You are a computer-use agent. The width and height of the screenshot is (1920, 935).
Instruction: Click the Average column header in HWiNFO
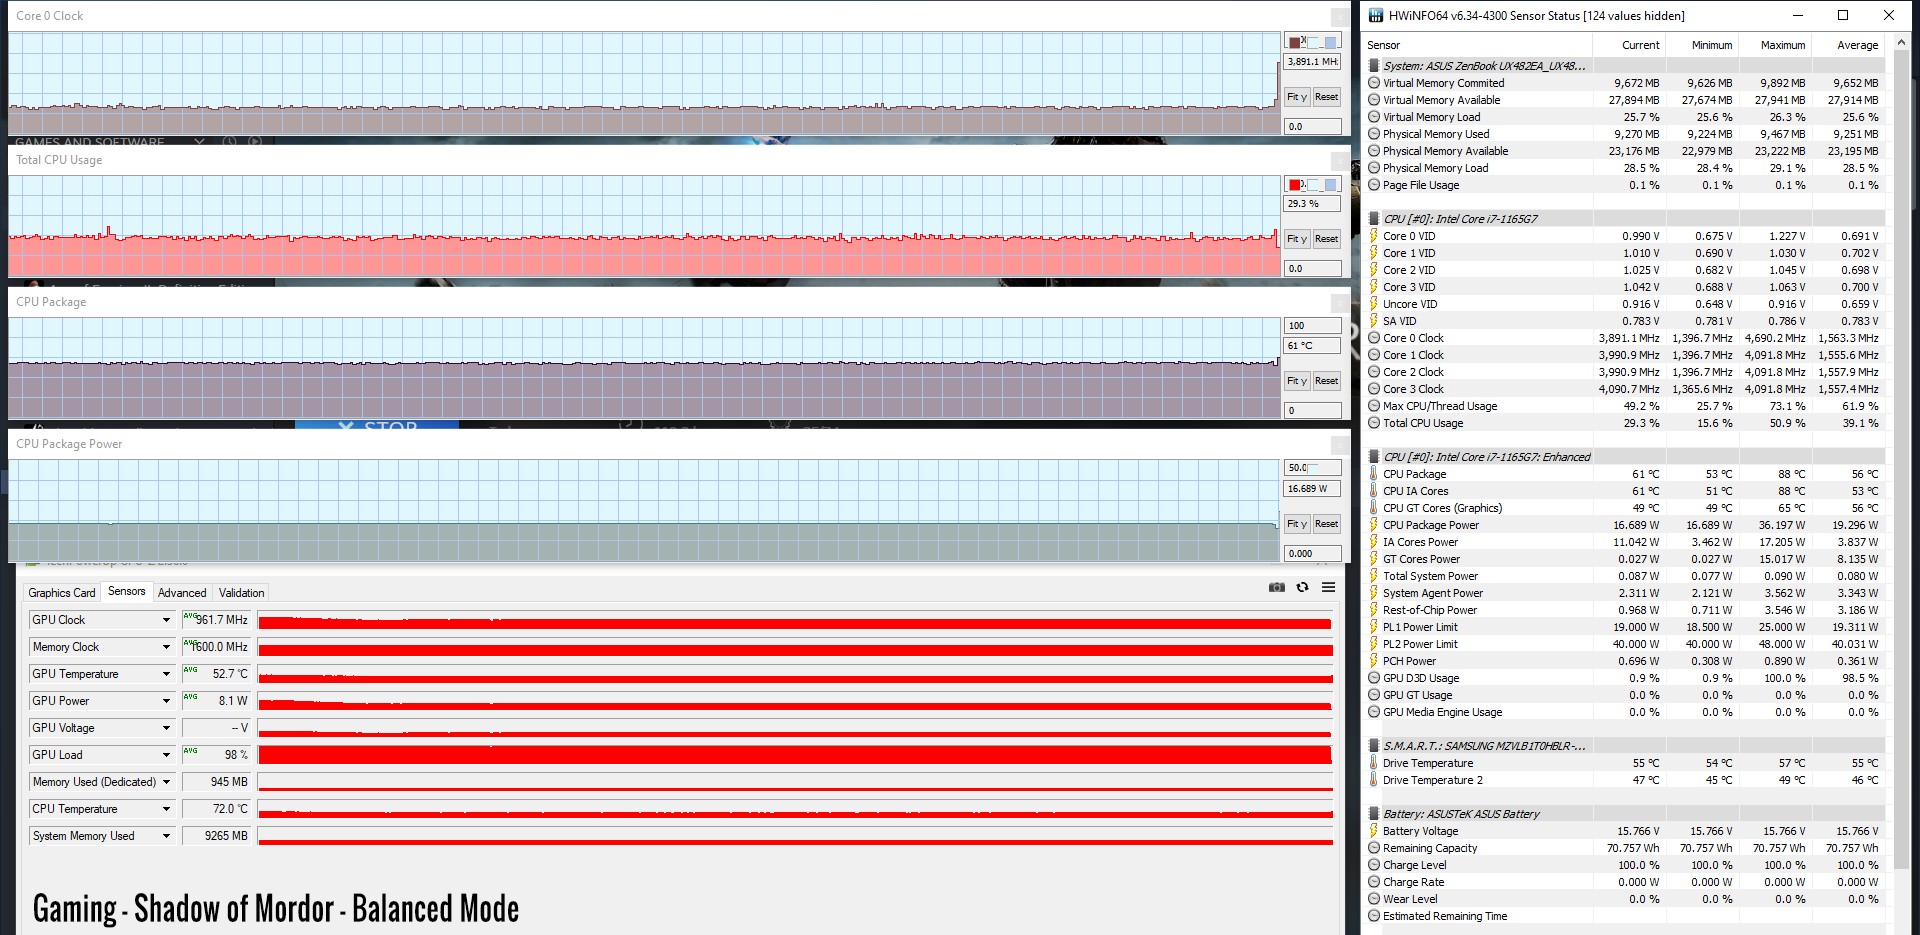point(1857,45)
